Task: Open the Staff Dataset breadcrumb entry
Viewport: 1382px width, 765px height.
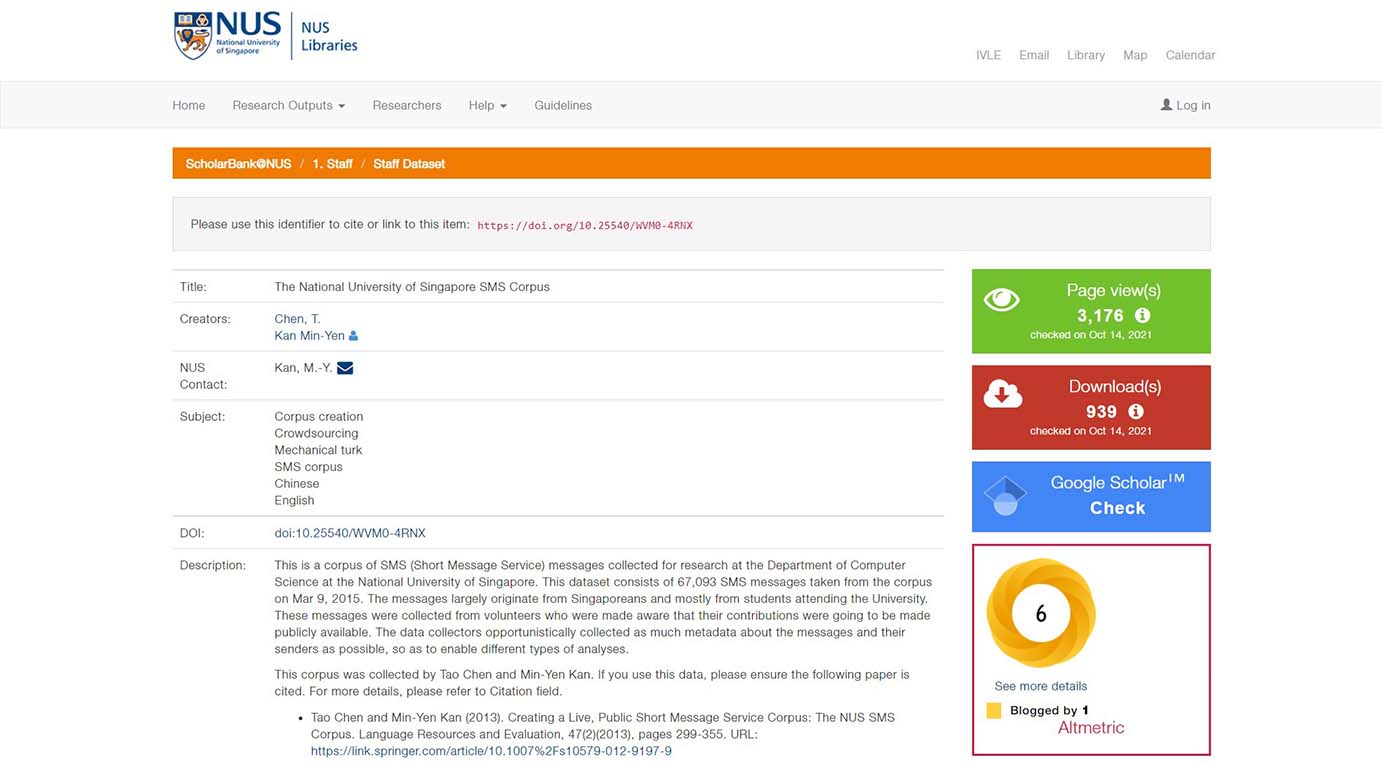Action: pyautogui.click(x=408, y=163)
